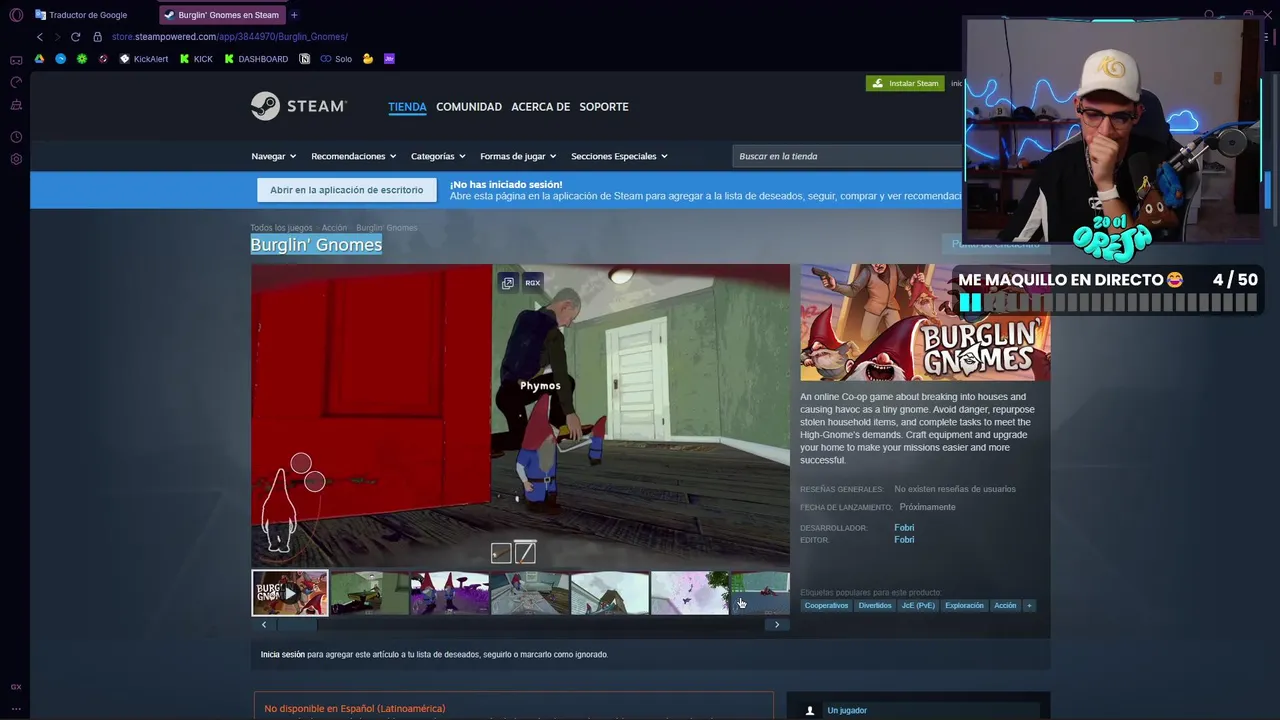The height and width of the screenshot is (720, 1280).
Task: Open the KICK bookmark
Action: (x=196, y=59)
